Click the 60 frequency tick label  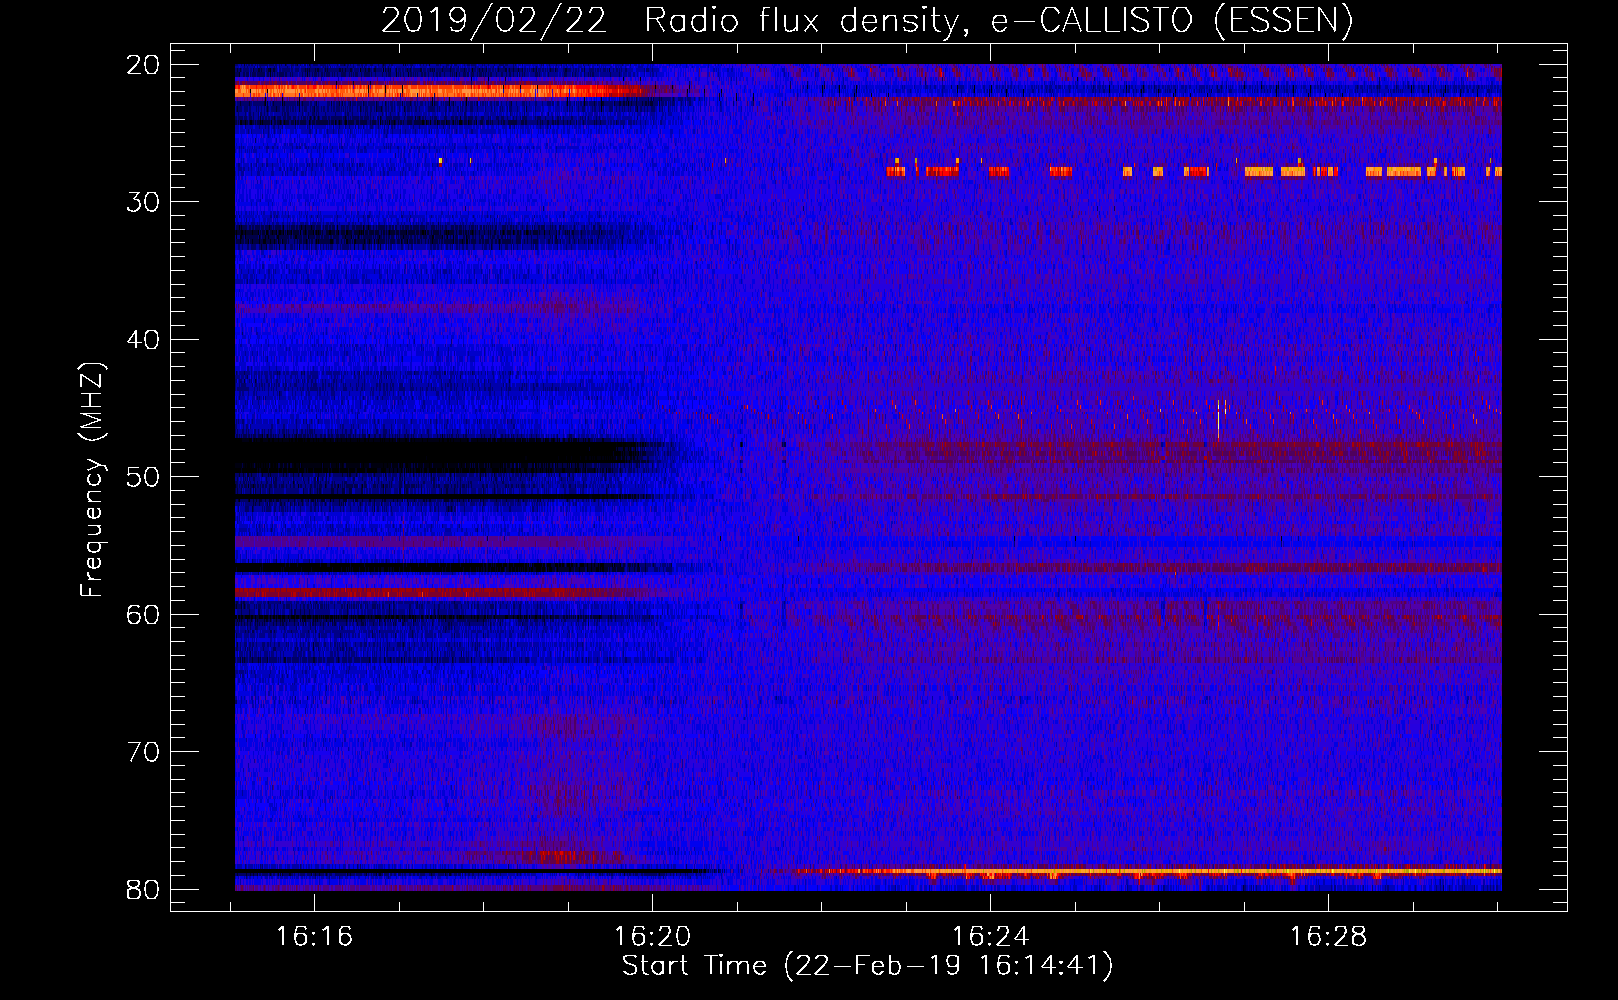(x=143, y=614)
